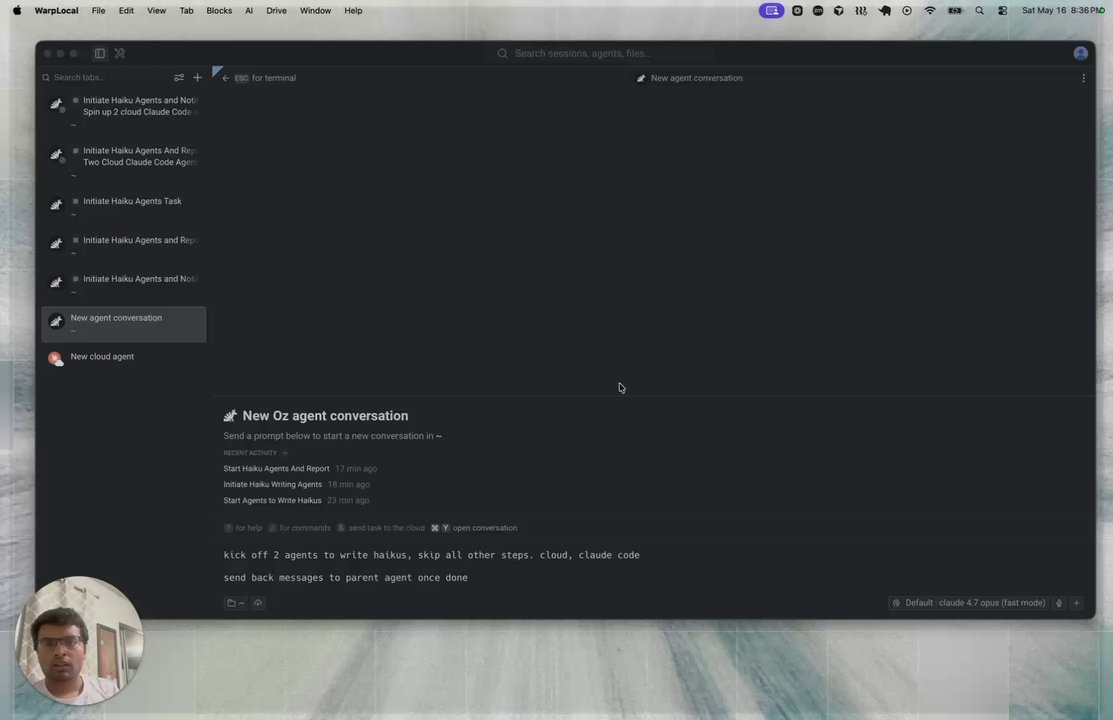Select the New cloud agent tab
This screenshot has width=1113, height=720.
coord(124,357)
